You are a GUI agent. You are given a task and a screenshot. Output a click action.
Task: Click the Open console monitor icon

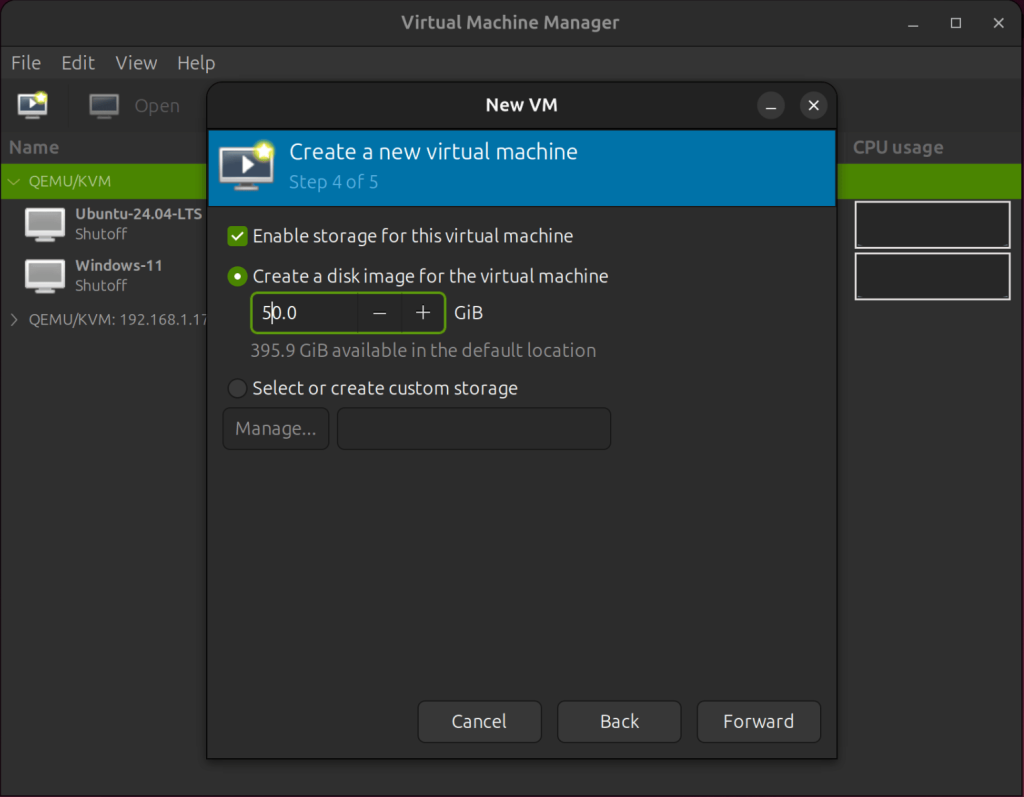(x=104, y=105)
